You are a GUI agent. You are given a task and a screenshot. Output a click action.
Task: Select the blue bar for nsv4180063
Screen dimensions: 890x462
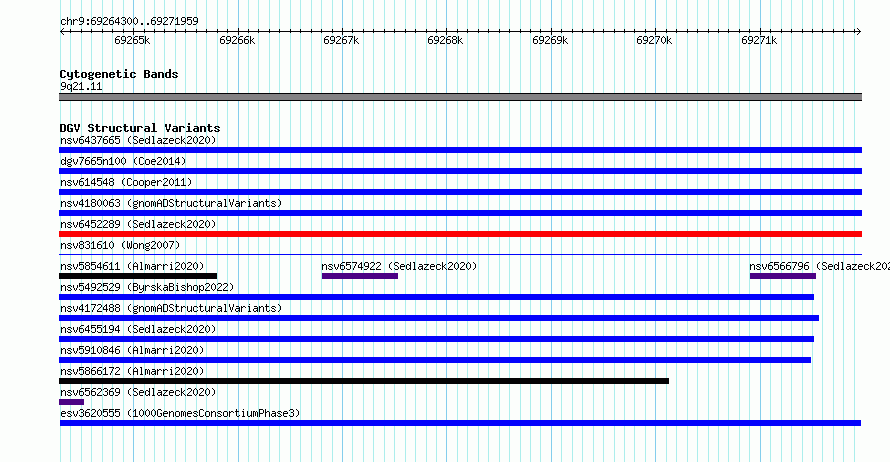pos(460,213)
